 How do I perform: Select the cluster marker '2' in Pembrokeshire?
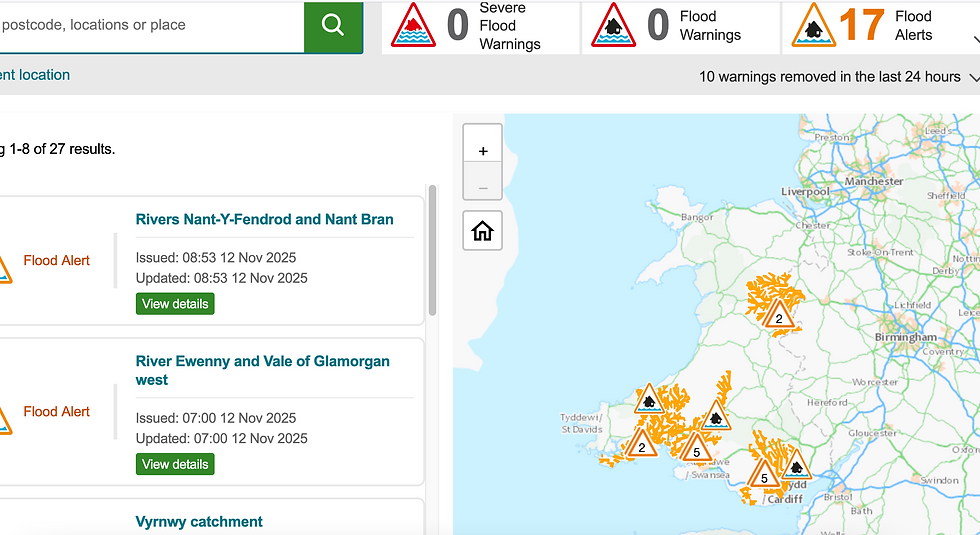tap(642, 444)
